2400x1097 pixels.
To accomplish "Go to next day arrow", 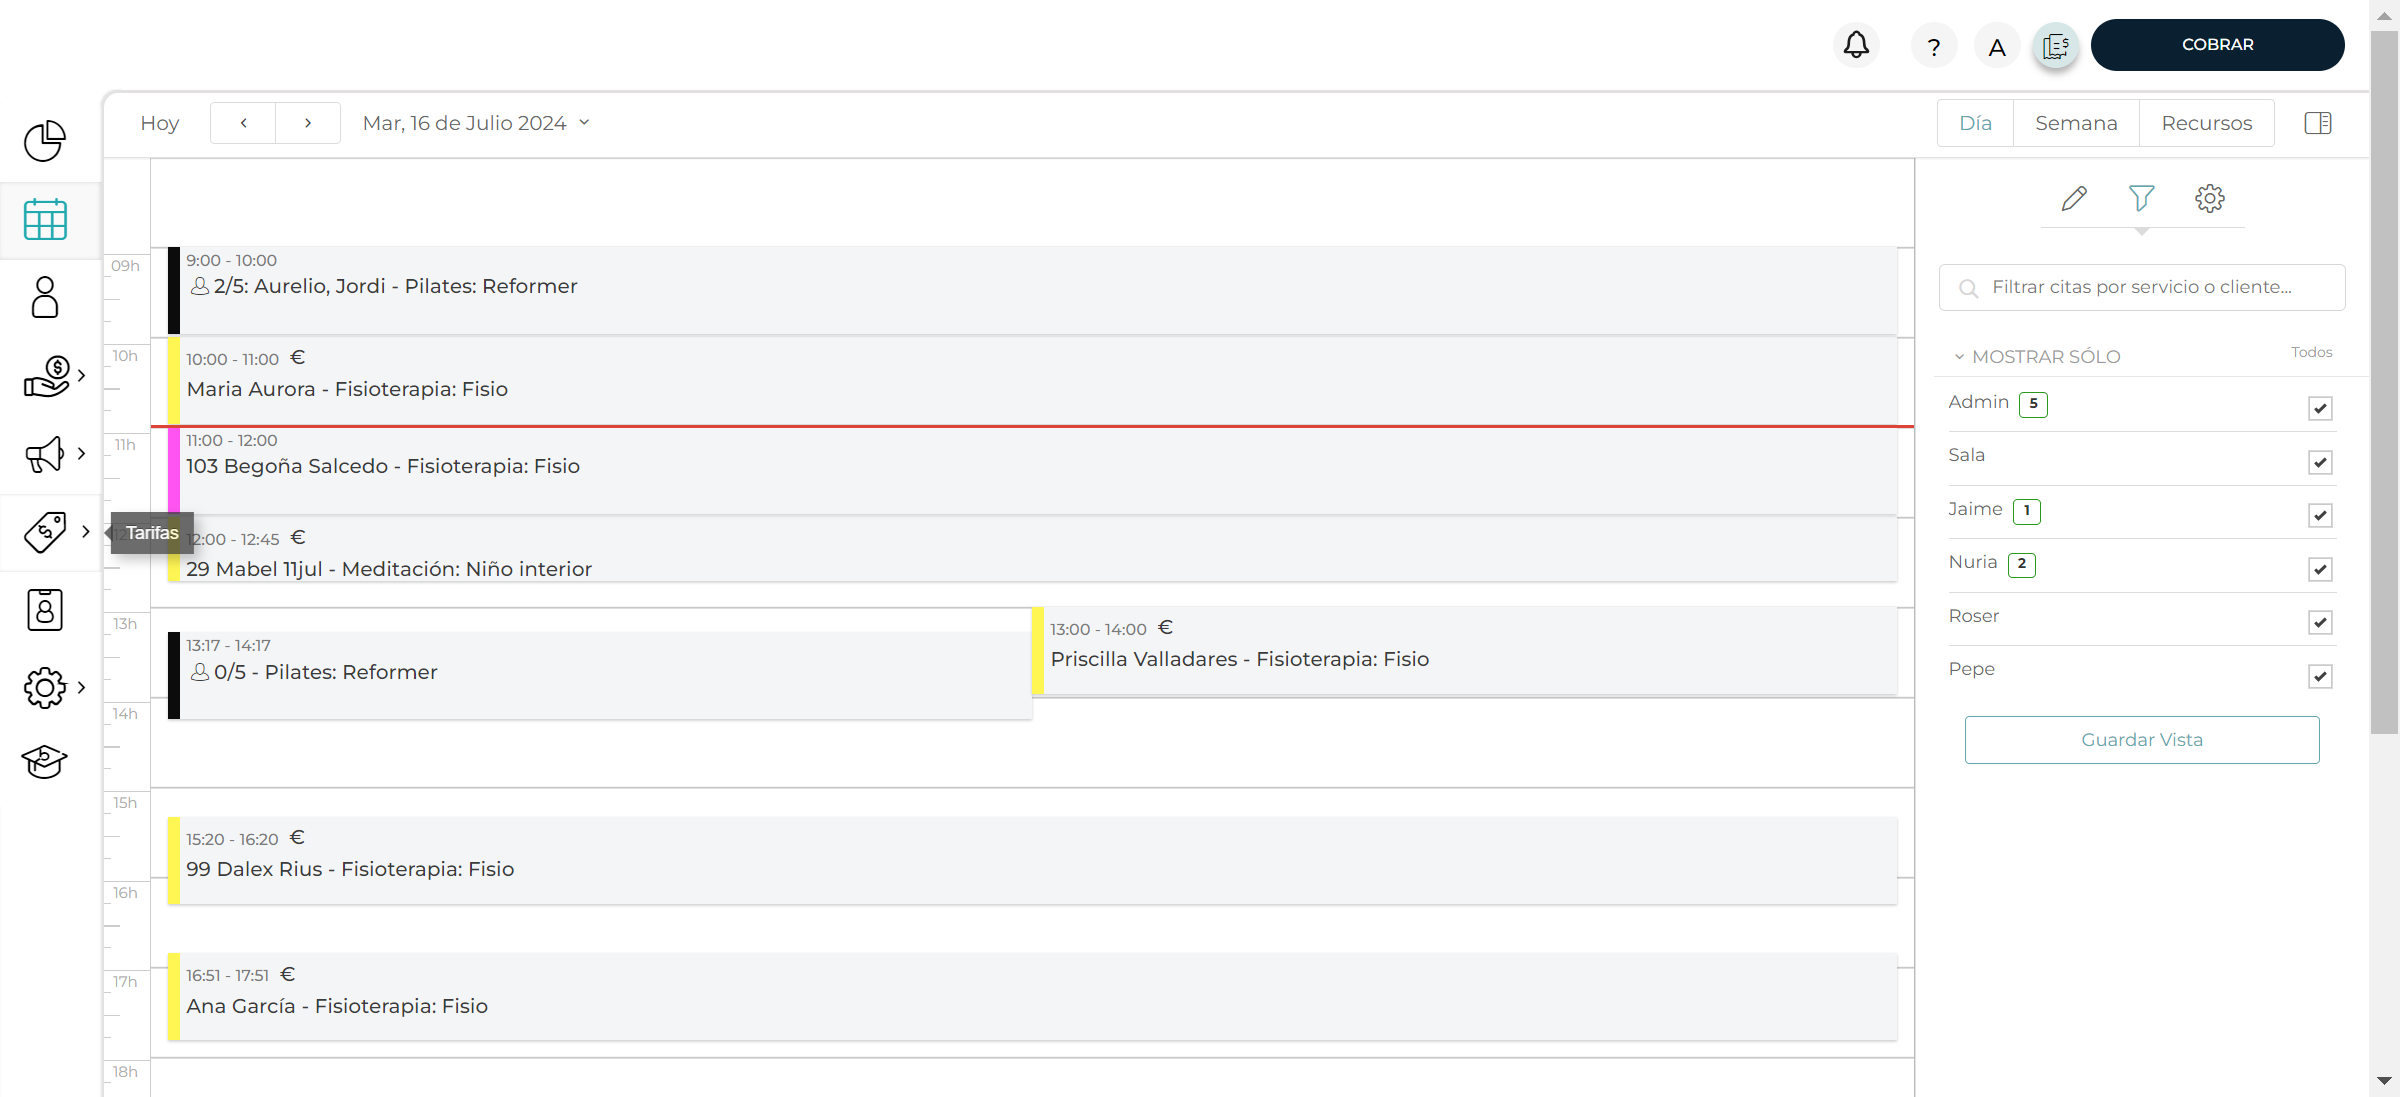I will pyautogui.click(x=308, y=123).
